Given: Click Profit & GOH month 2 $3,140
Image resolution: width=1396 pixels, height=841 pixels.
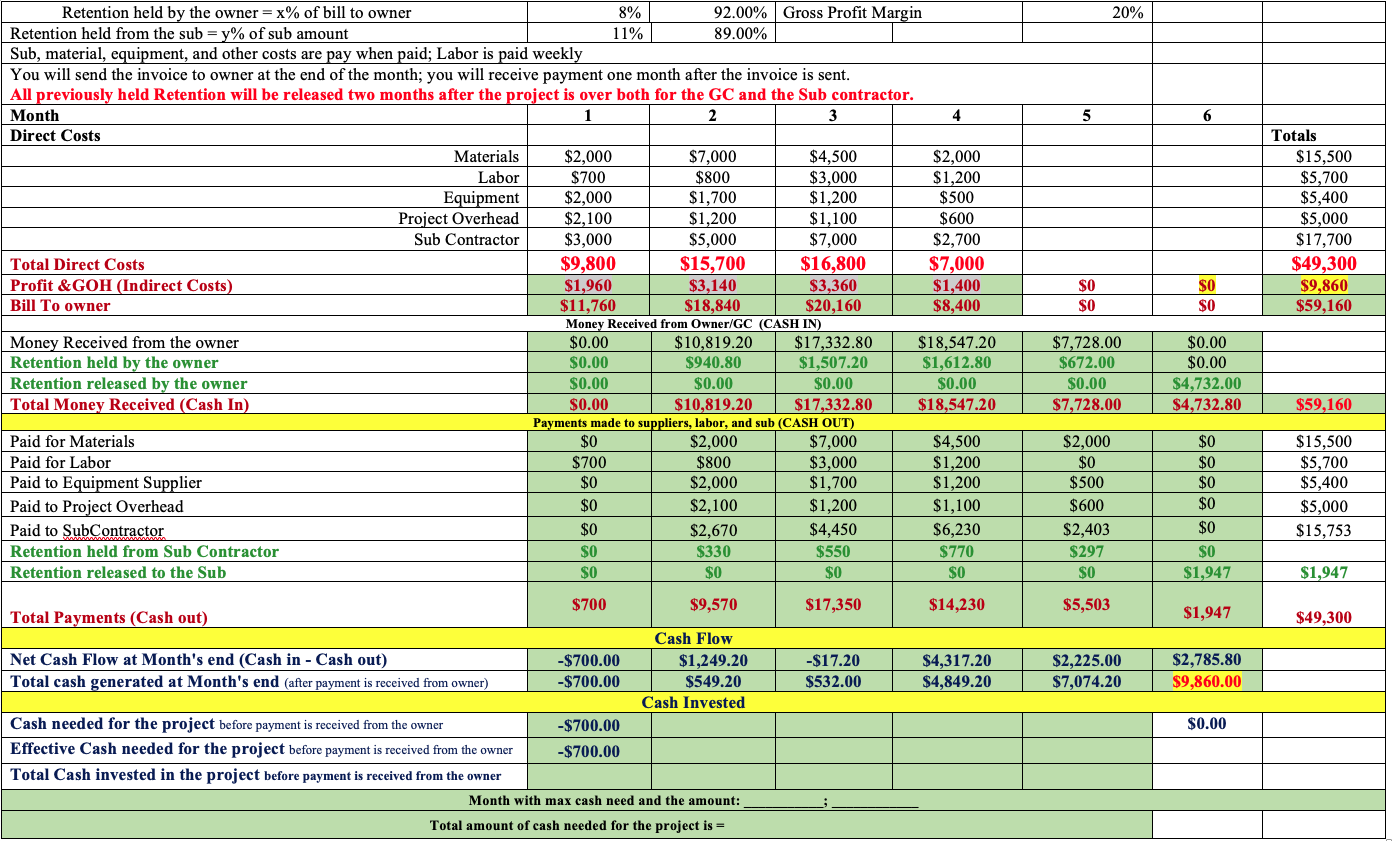Looking at the screenshot, I should pyautogui.click(x=712, y=285).
